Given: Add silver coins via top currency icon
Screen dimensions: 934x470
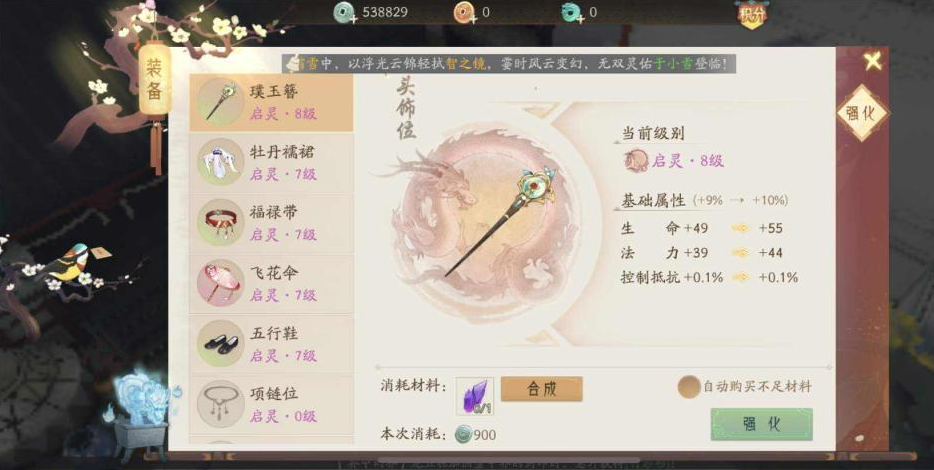Looking at the screenshot, I should (x=343, y=13).
